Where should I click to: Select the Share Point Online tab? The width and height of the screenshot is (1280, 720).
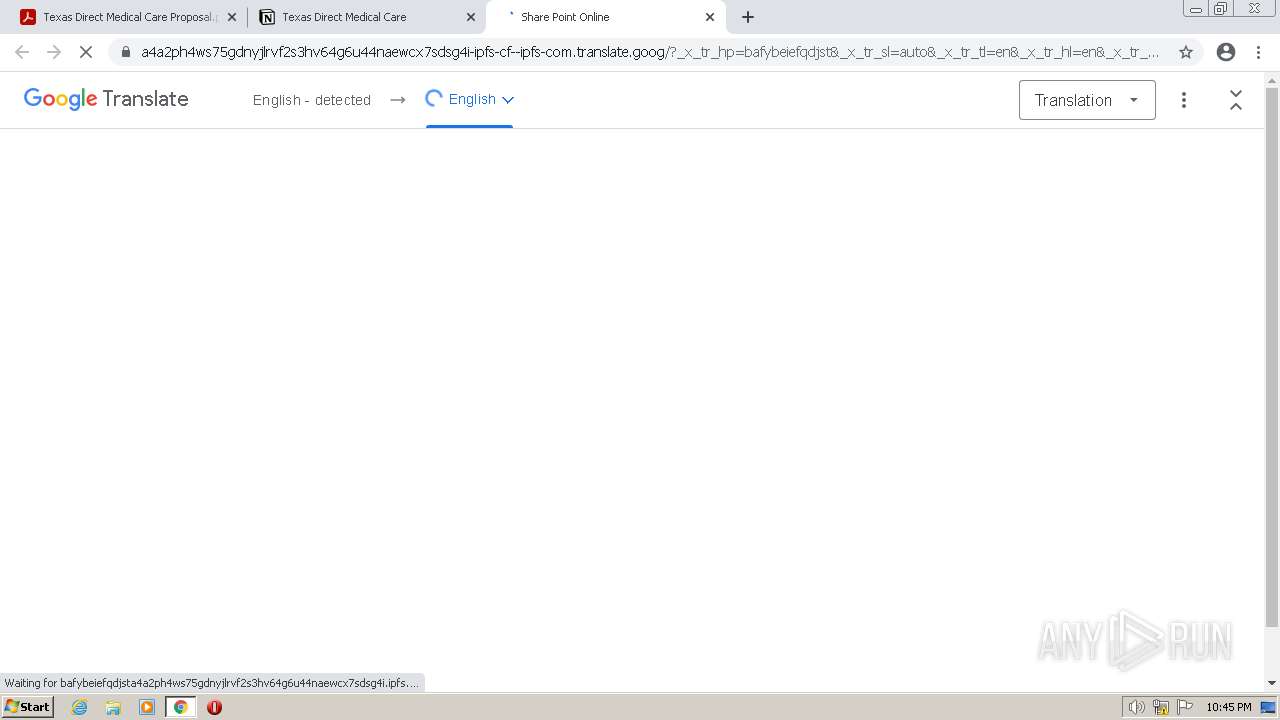coord(605,17)
